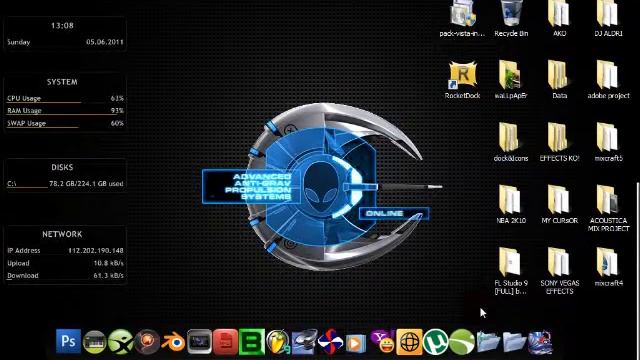
Task: Open the red document icon in dock
Action: pyautogui.click(x=225, y=342)
